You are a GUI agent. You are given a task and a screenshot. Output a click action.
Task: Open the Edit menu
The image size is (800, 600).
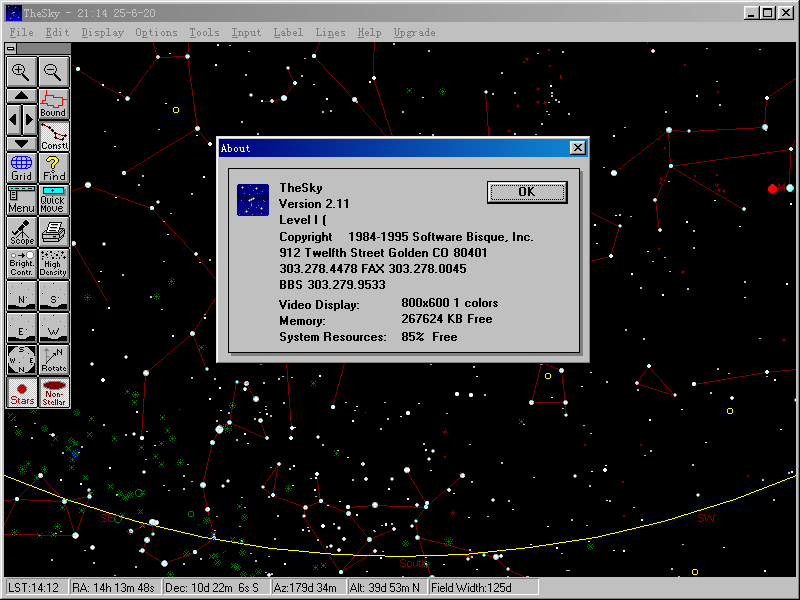tap(57, 33)
